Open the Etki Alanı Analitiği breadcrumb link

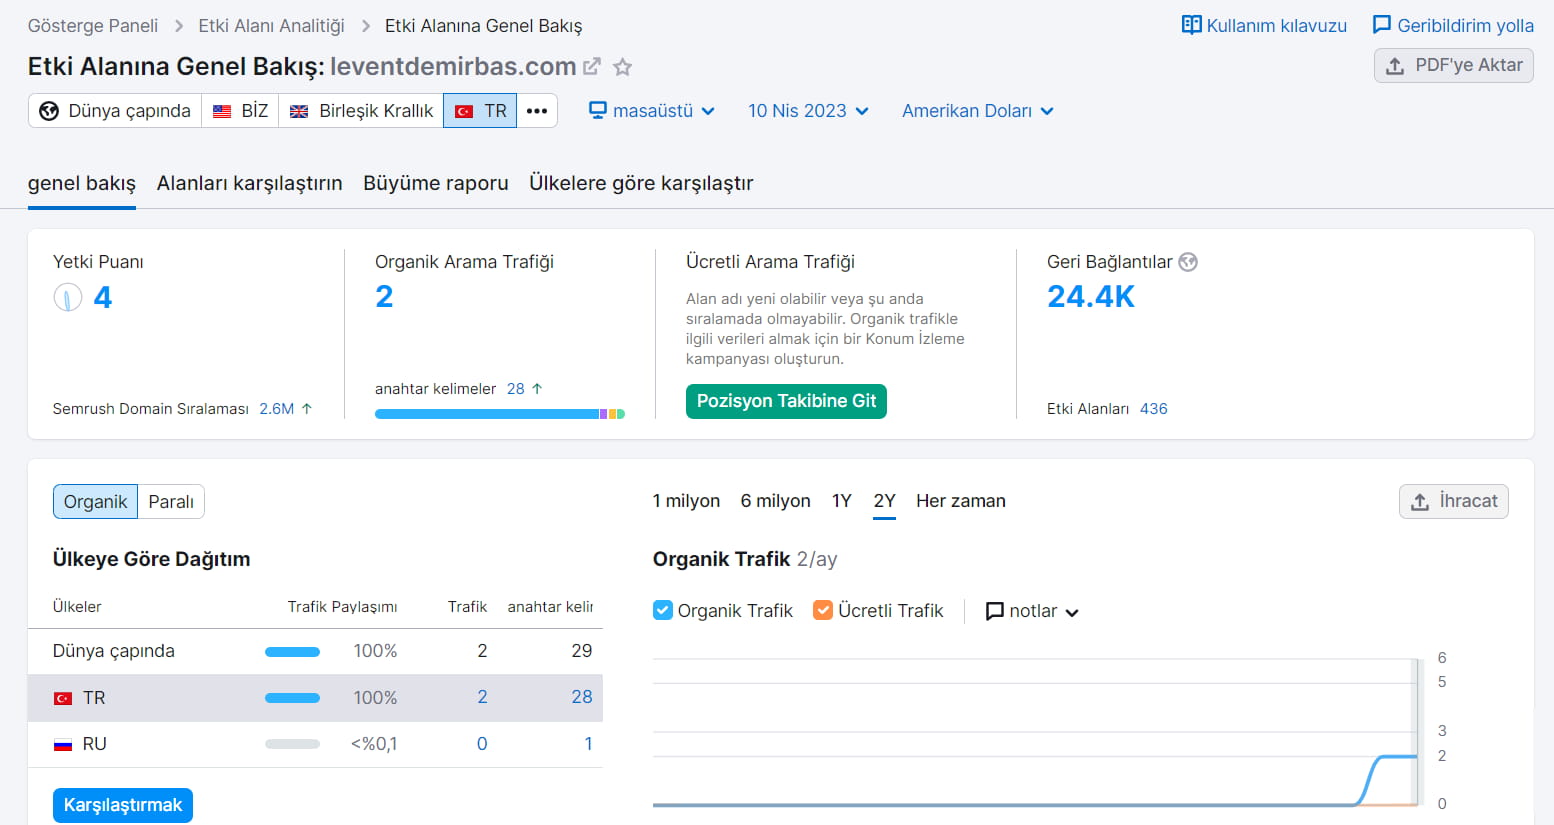tap(271, 26)
